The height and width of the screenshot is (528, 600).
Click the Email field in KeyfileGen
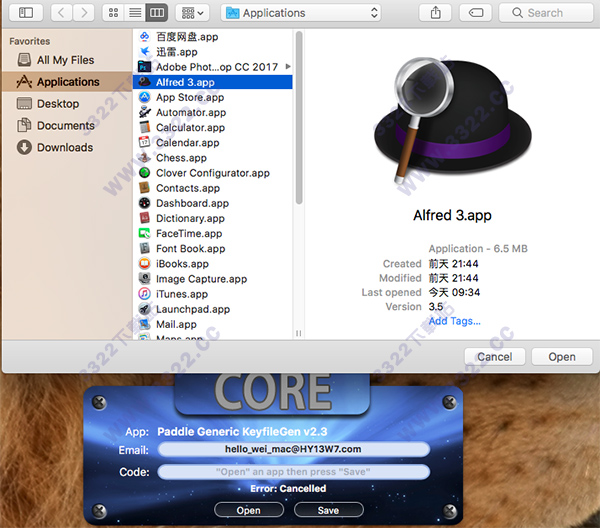pos(293,449)
